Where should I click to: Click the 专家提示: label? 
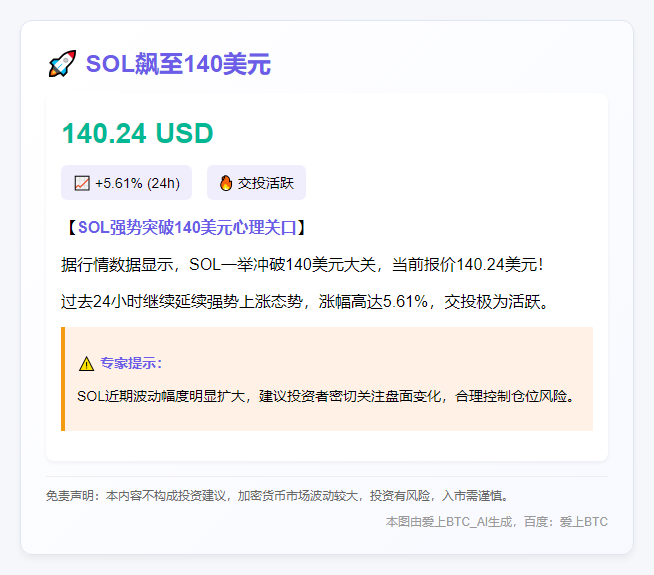[x=131, y=363]
